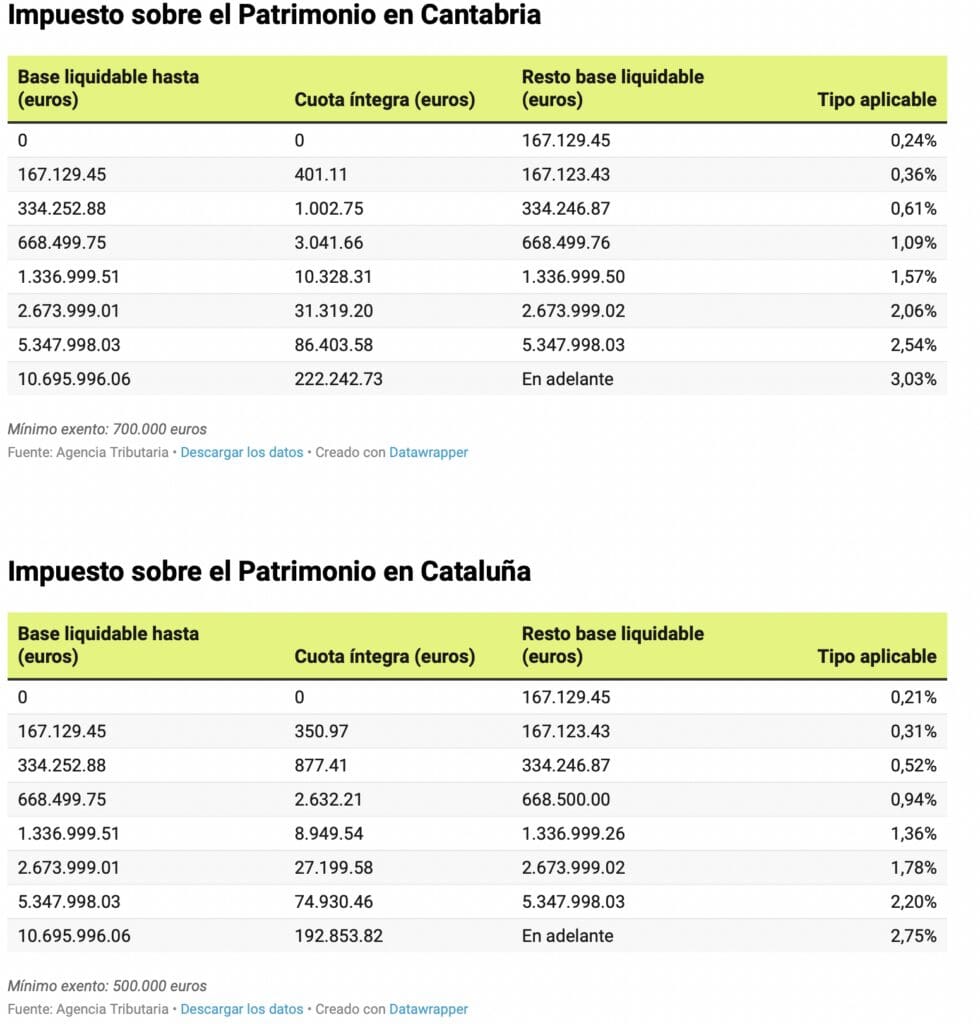Select the 3,03% rate cell in Cantabria
980x1024 pixels.
click(913, 379)
